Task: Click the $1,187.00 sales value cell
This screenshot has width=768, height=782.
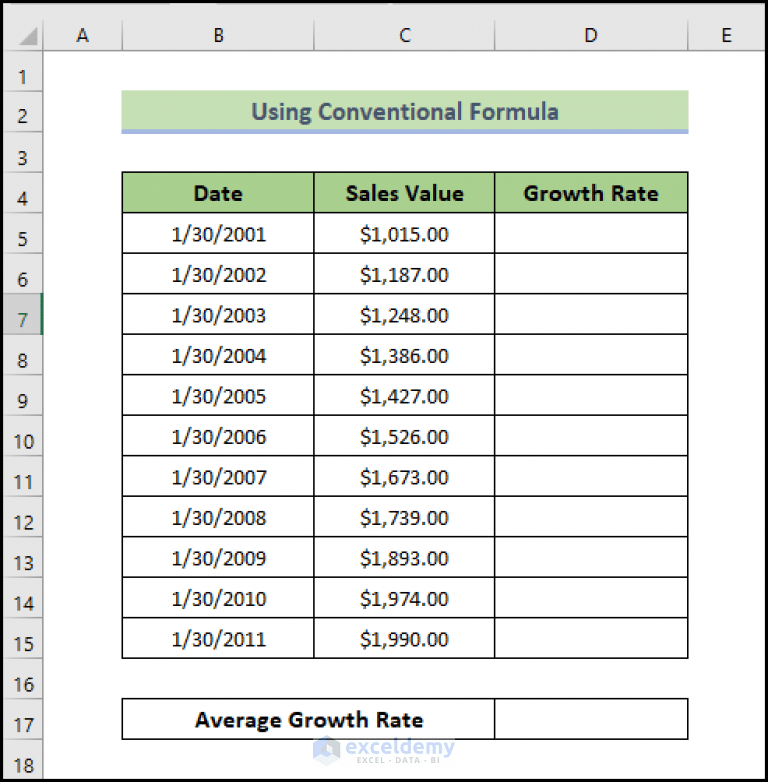Action: coord(404,274)
